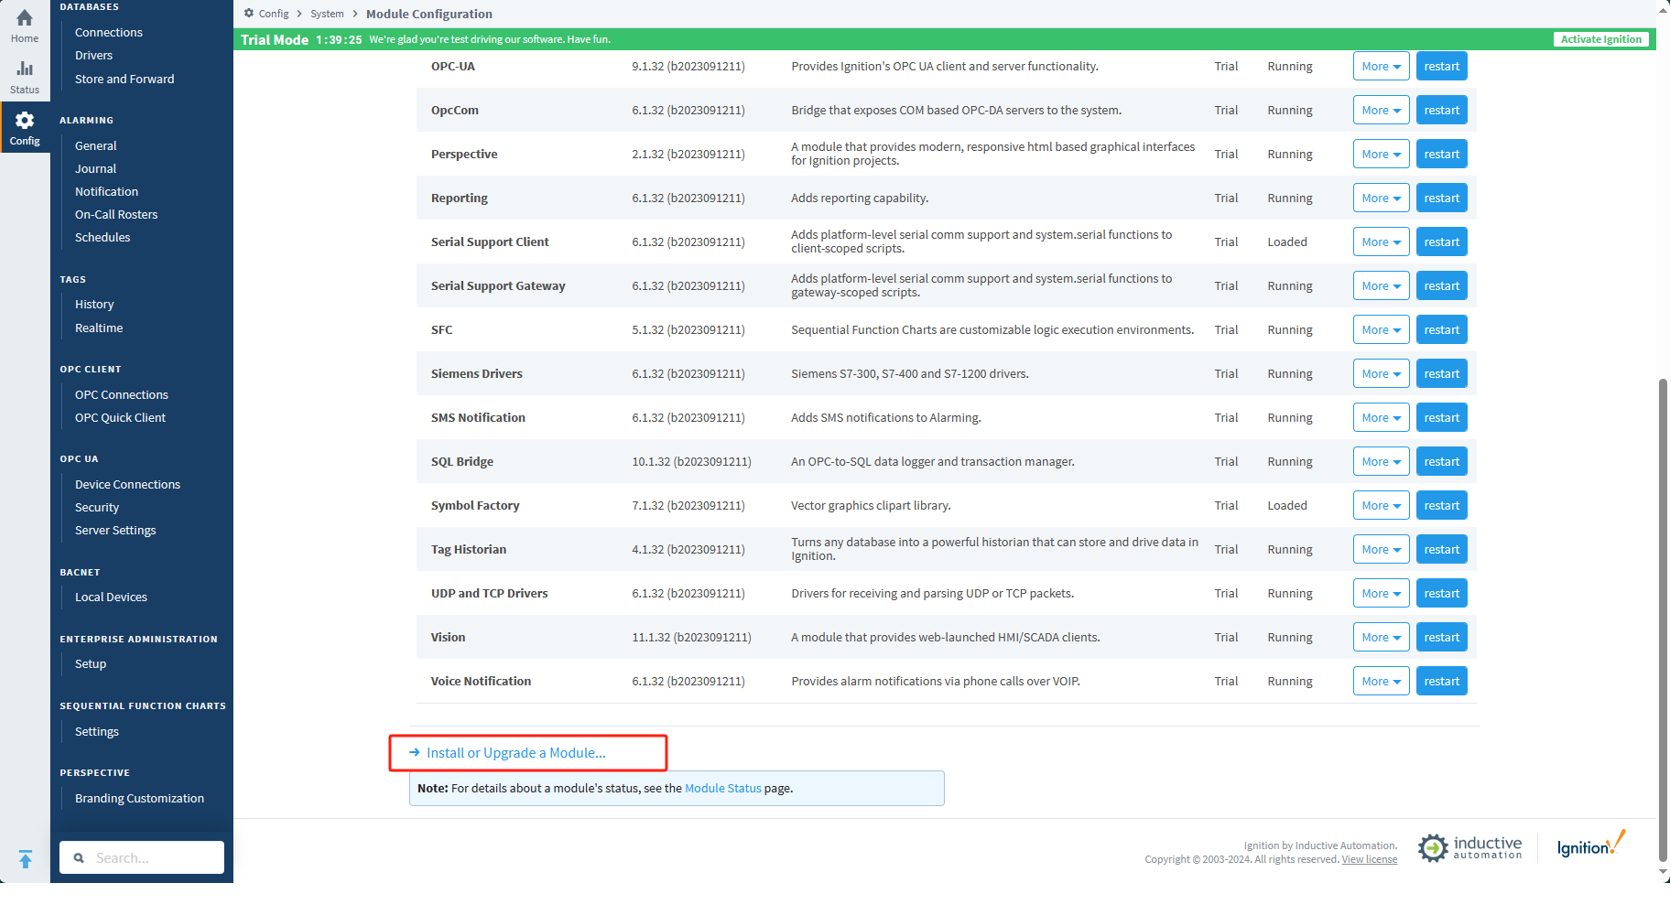This screenshot has height=904, width=1671.
Task: Select the Config gear icon
Action: pos(24,121)
